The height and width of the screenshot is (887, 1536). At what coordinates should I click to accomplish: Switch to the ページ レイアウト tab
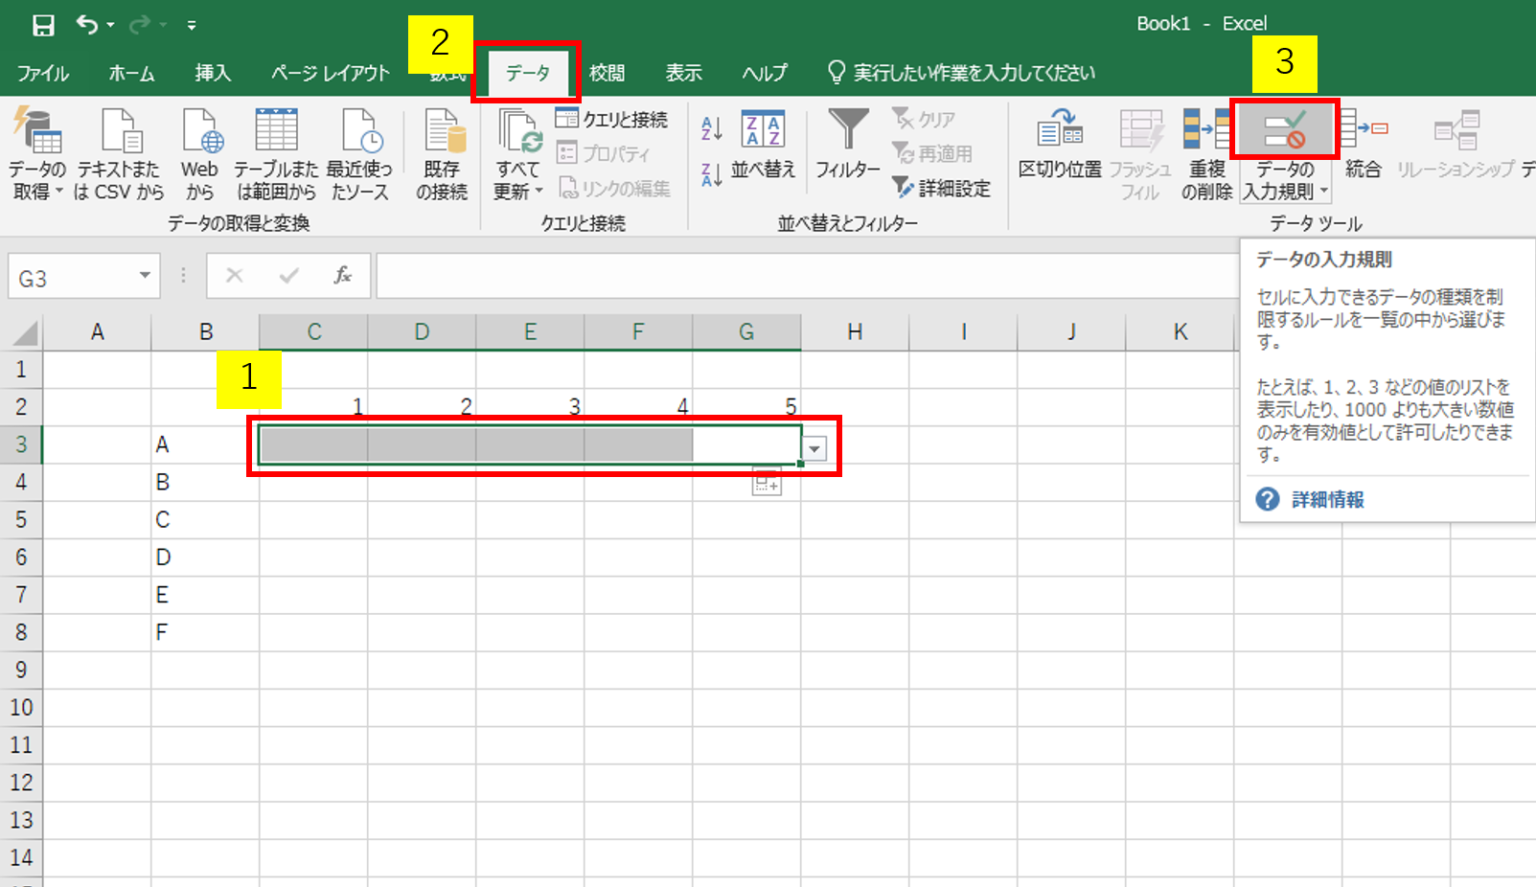click(330, 73)
